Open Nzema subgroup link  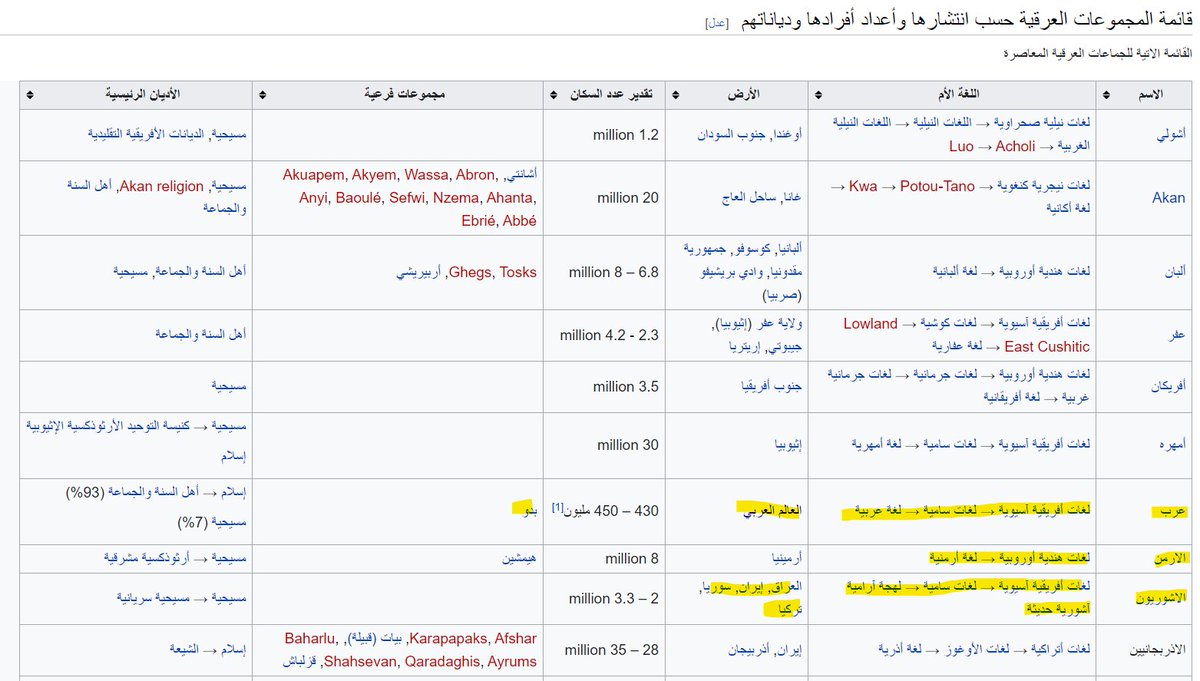[x=455, y=198]
